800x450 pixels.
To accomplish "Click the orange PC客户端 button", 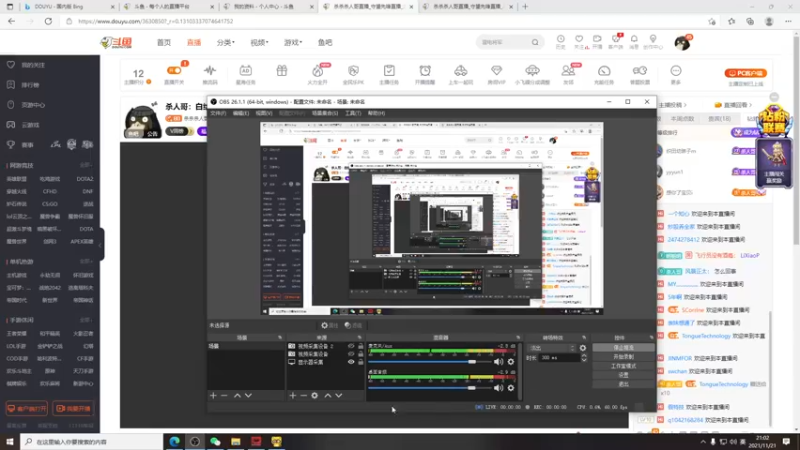I will 745,73.
